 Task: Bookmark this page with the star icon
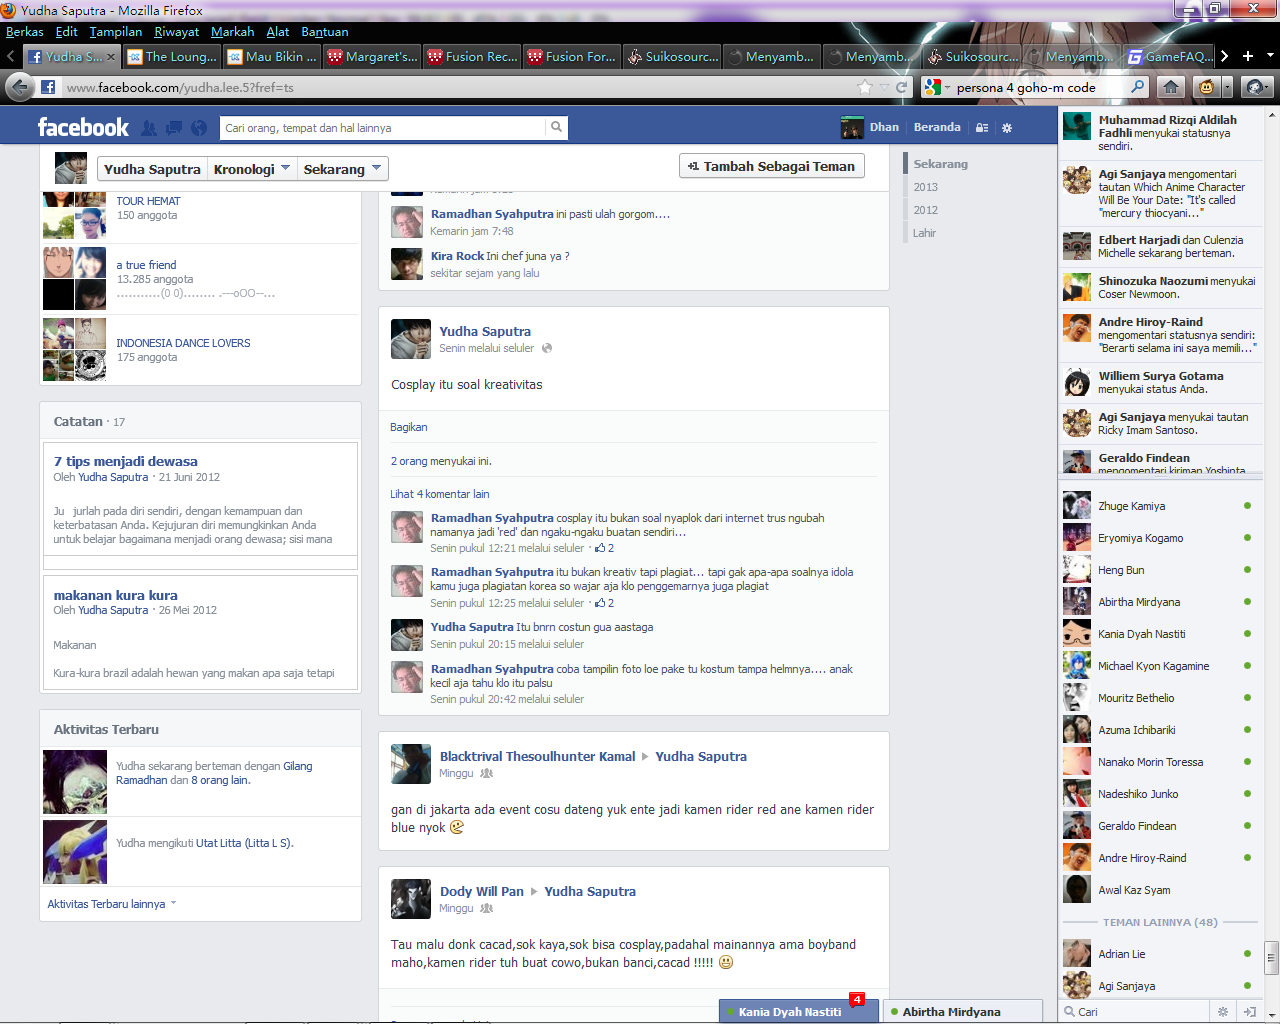[865, 87]
